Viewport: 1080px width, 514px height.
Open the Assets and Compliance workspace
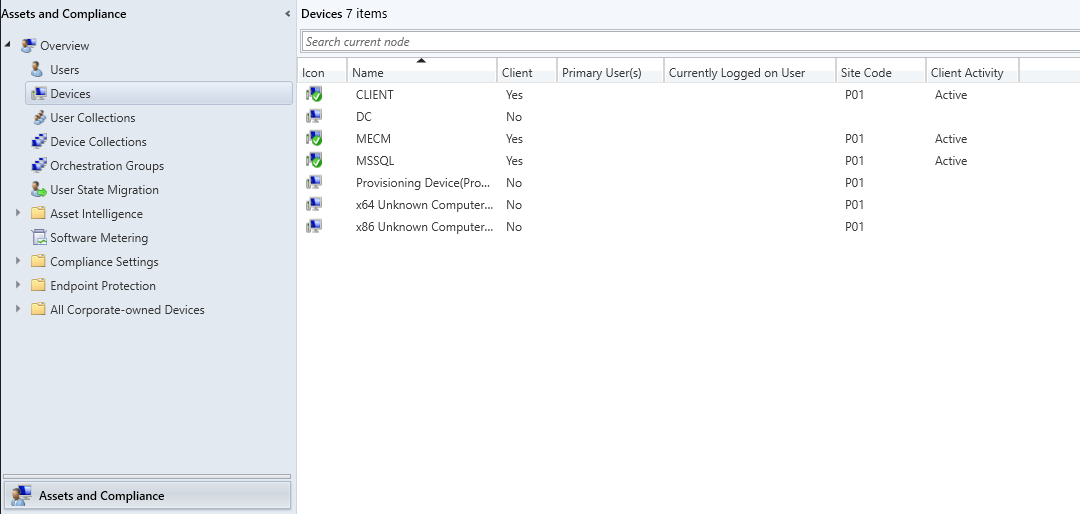147,495
